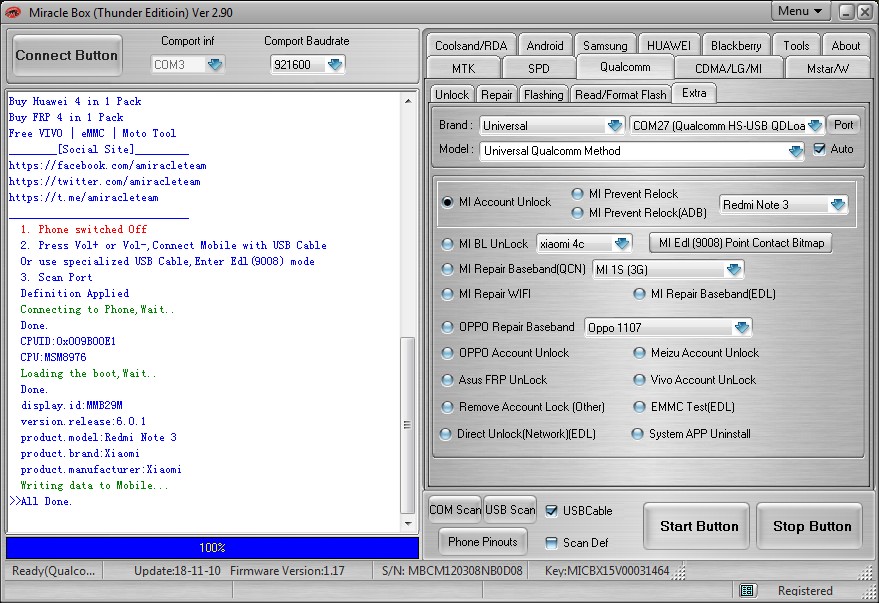Enable the Scan Def checkbox
Viewport: 879px width, 603px height.
coord(552,542)
